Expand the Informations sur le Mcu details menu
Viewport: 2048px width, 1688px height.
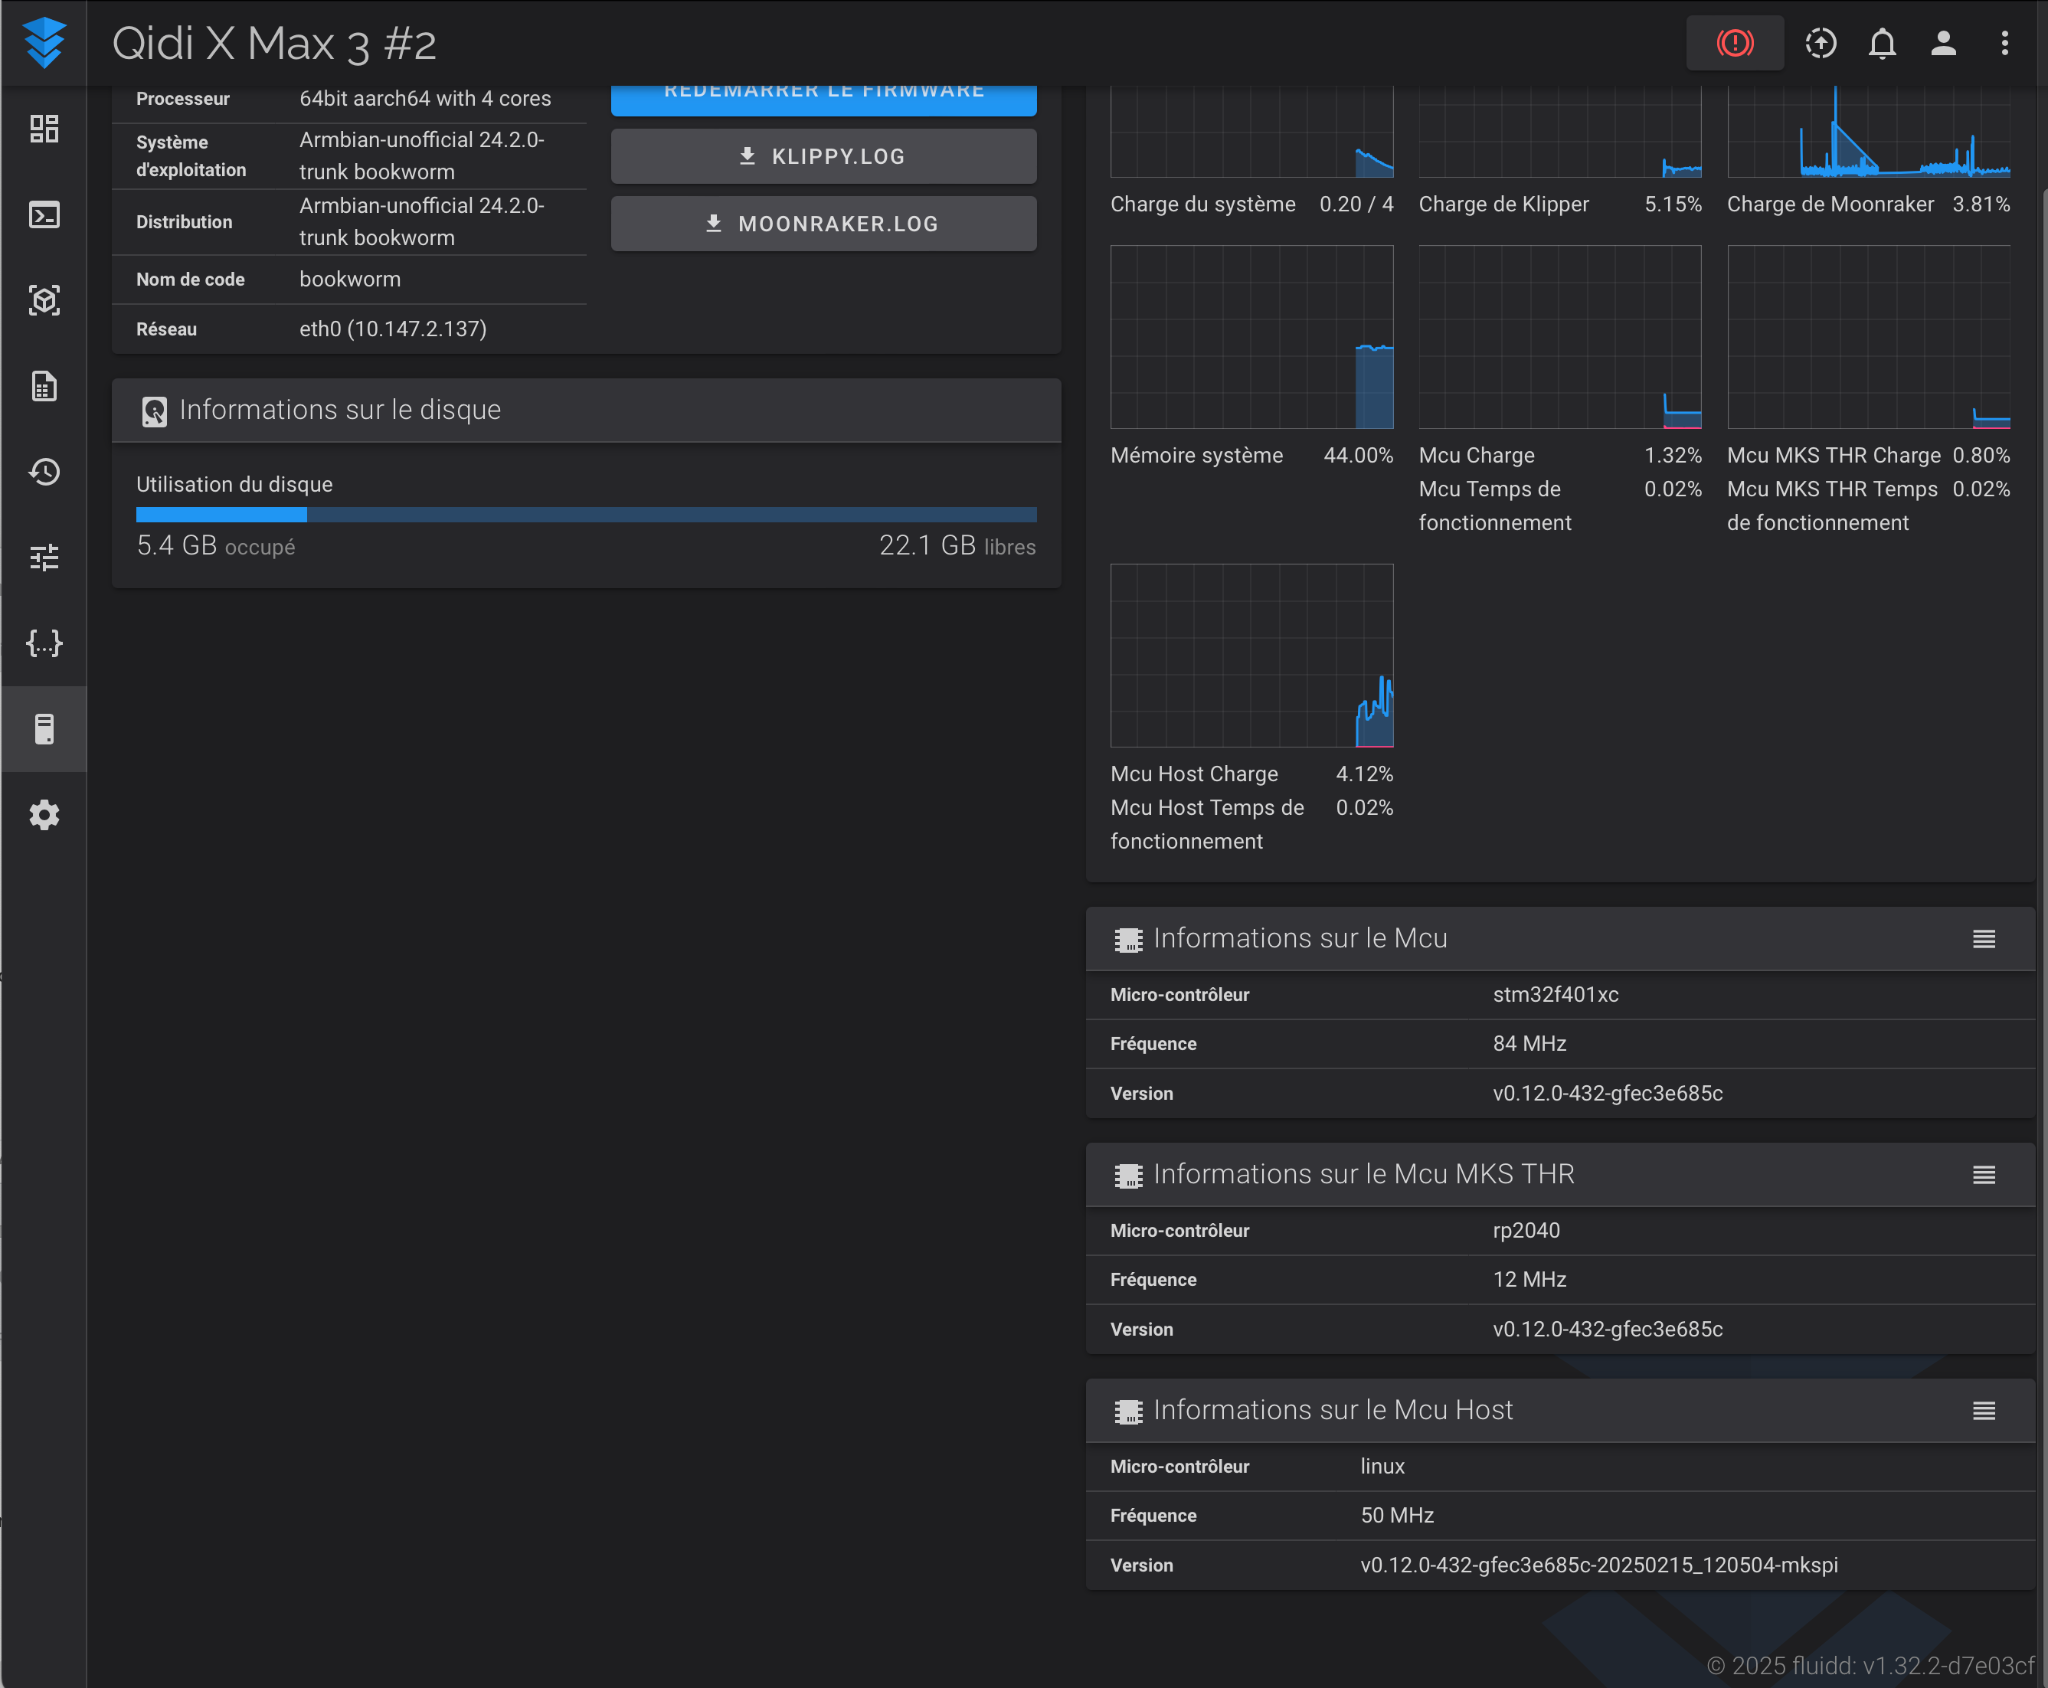tap(1983, 939)
